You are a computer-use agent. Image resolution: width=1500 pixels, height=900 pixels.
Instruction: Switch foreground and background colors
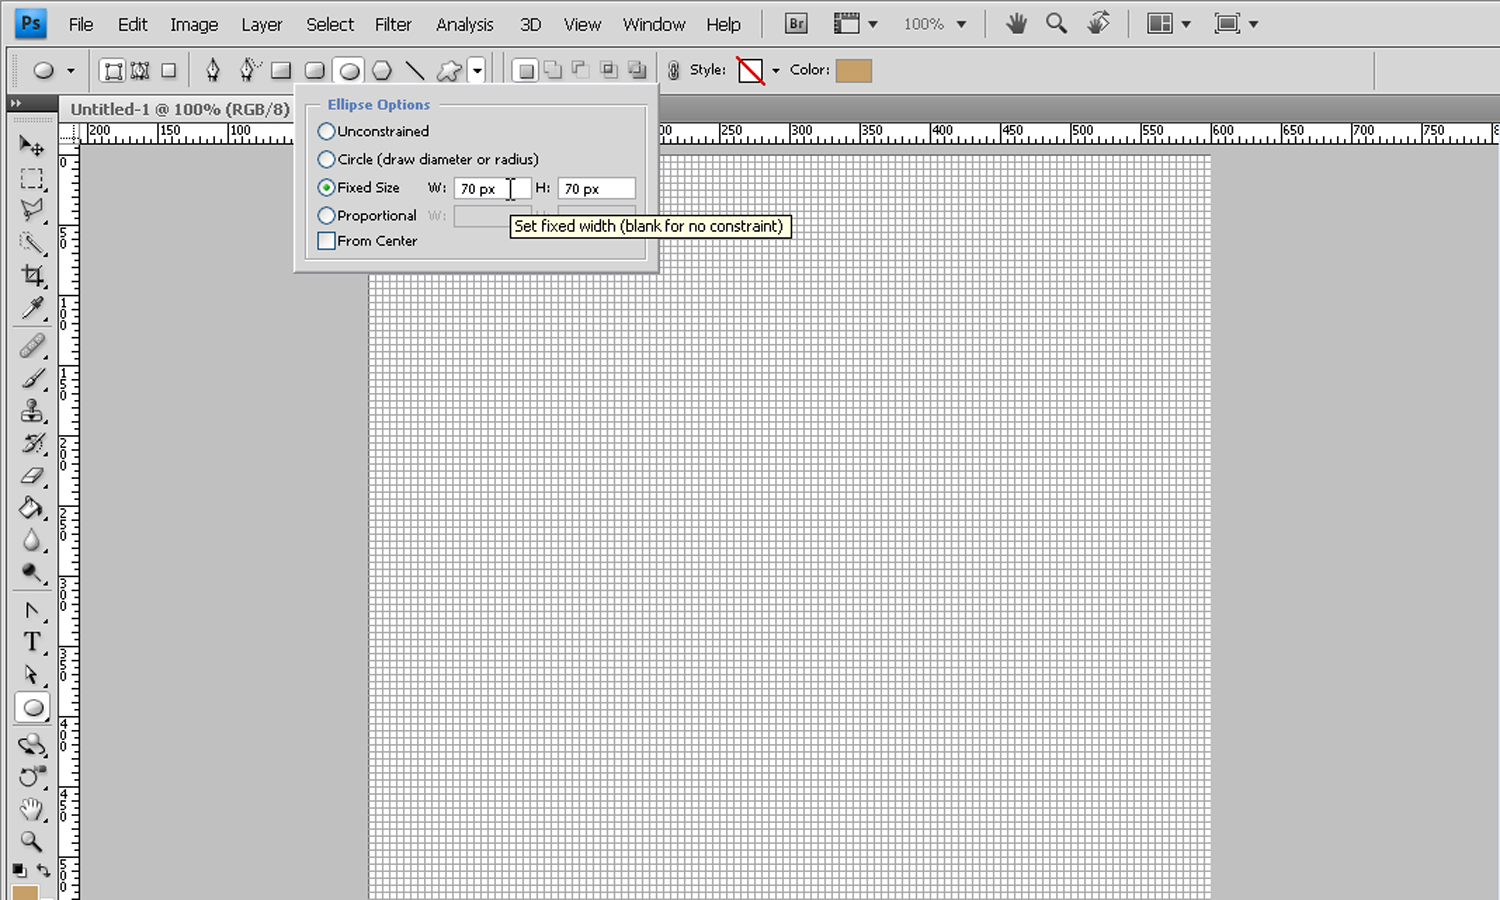43,870
